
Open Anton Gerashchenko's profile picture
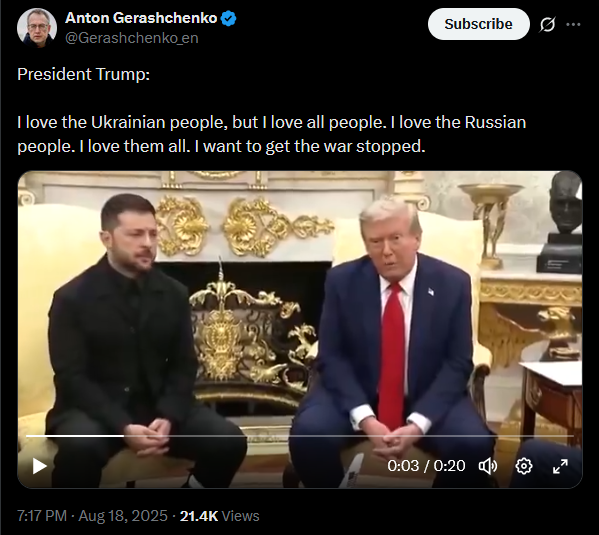click(x=37, y=28)
